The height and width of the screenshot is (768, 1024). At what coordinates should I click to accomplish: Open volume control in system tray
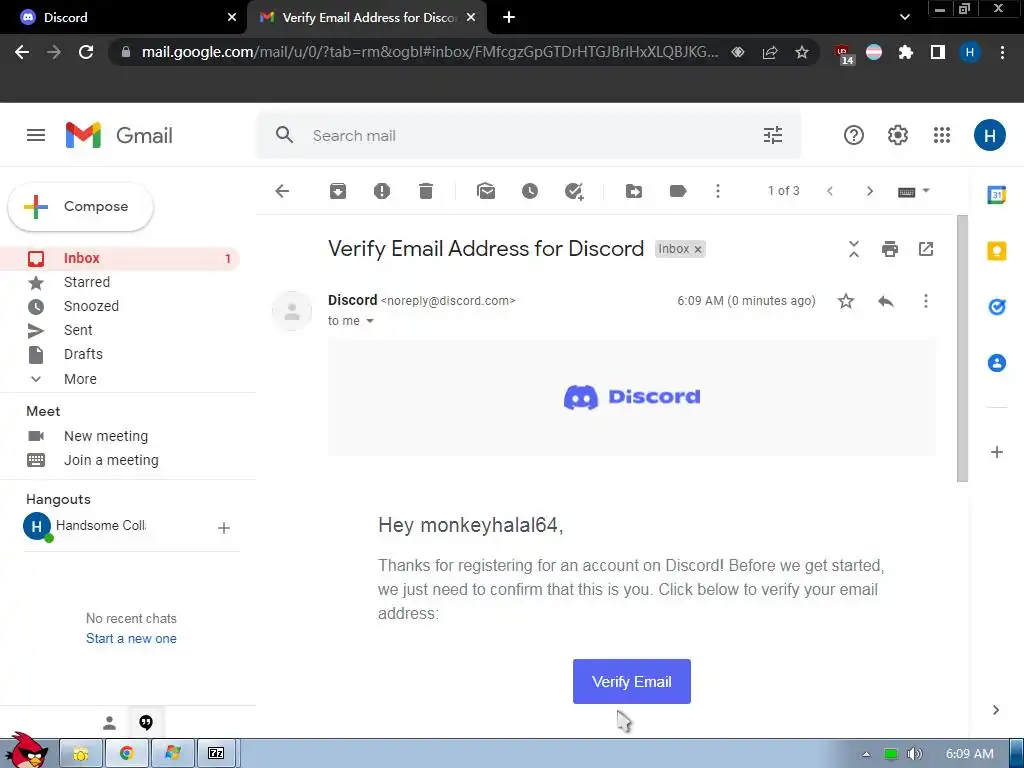914,754
